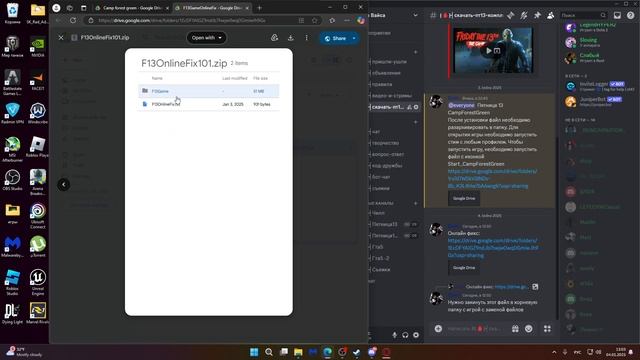Toggle Discord headphones deafen
640x360 pixels.
tap(405, 335)
